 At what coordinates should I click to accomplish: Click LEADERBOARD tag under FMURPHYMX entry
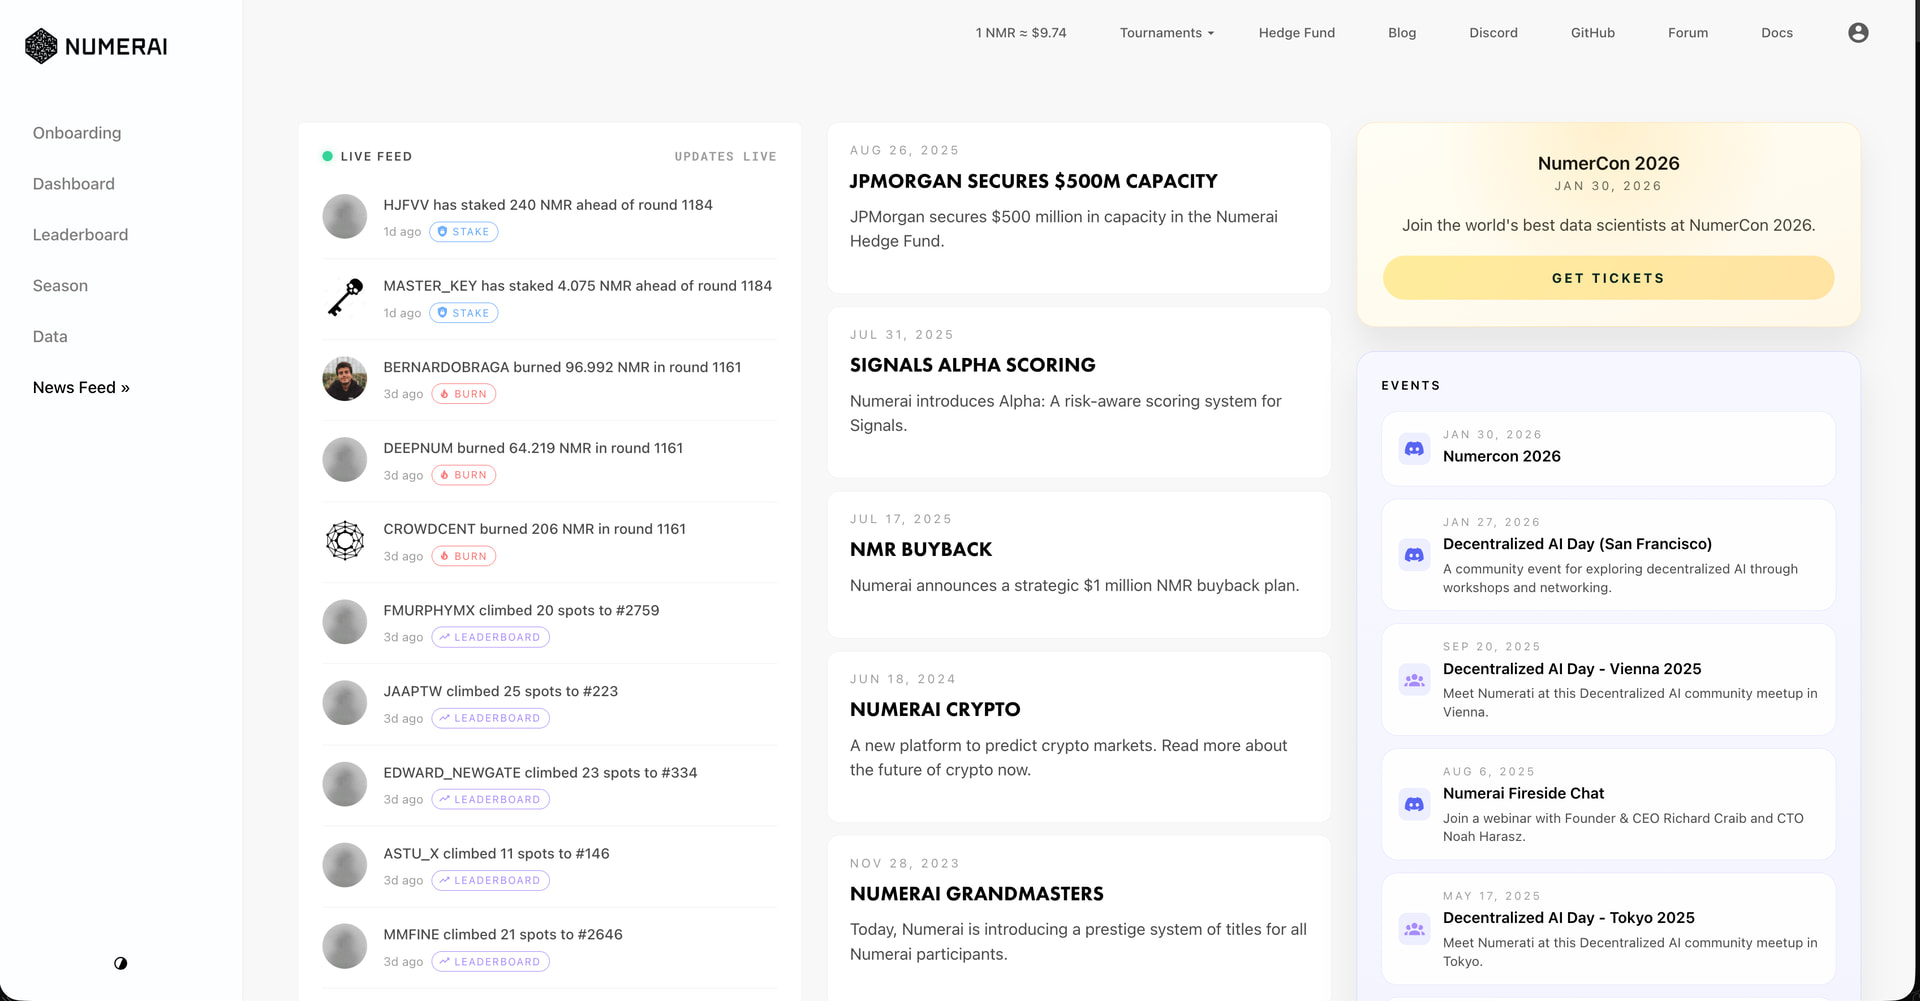[x=491, y=637]
